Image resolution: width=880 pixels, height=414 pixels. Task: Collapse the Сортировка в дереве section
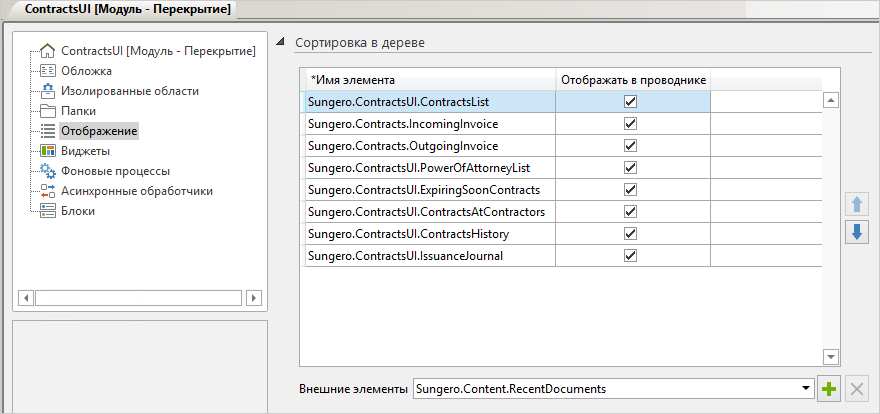[281, 43]
